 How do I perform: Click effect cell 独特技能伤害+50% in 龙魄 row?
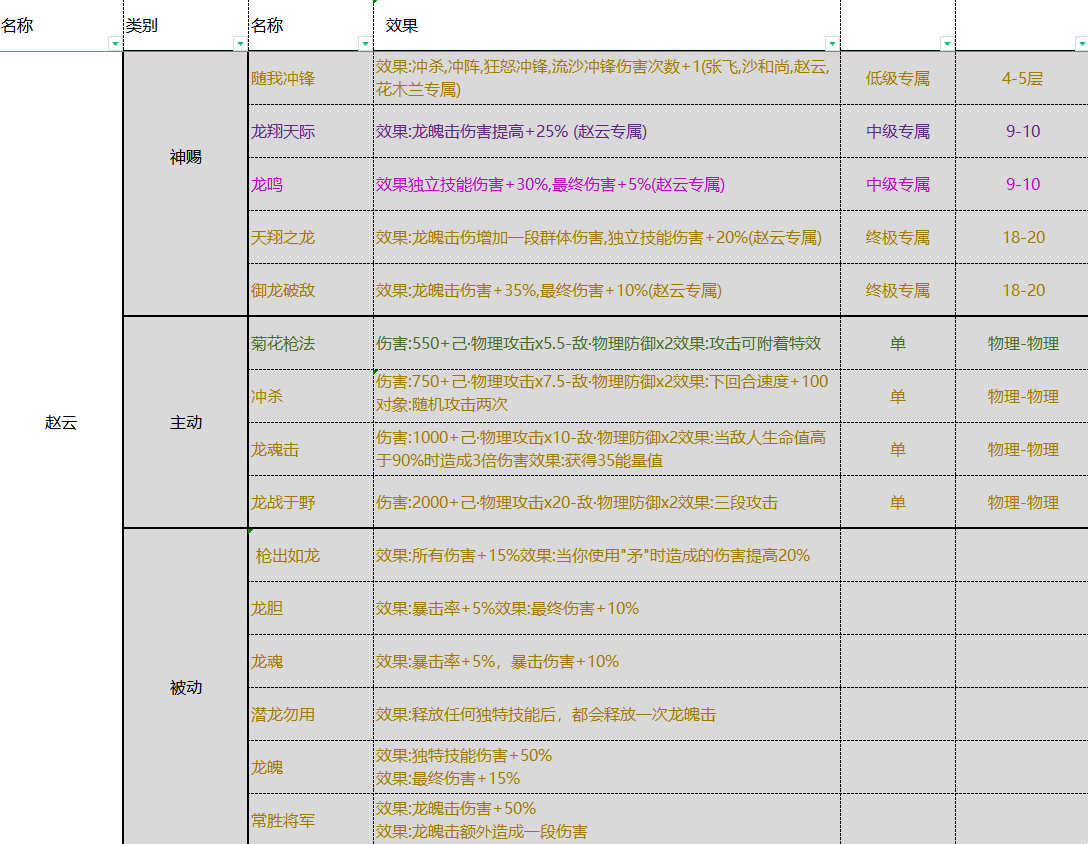tap(606, 767)
